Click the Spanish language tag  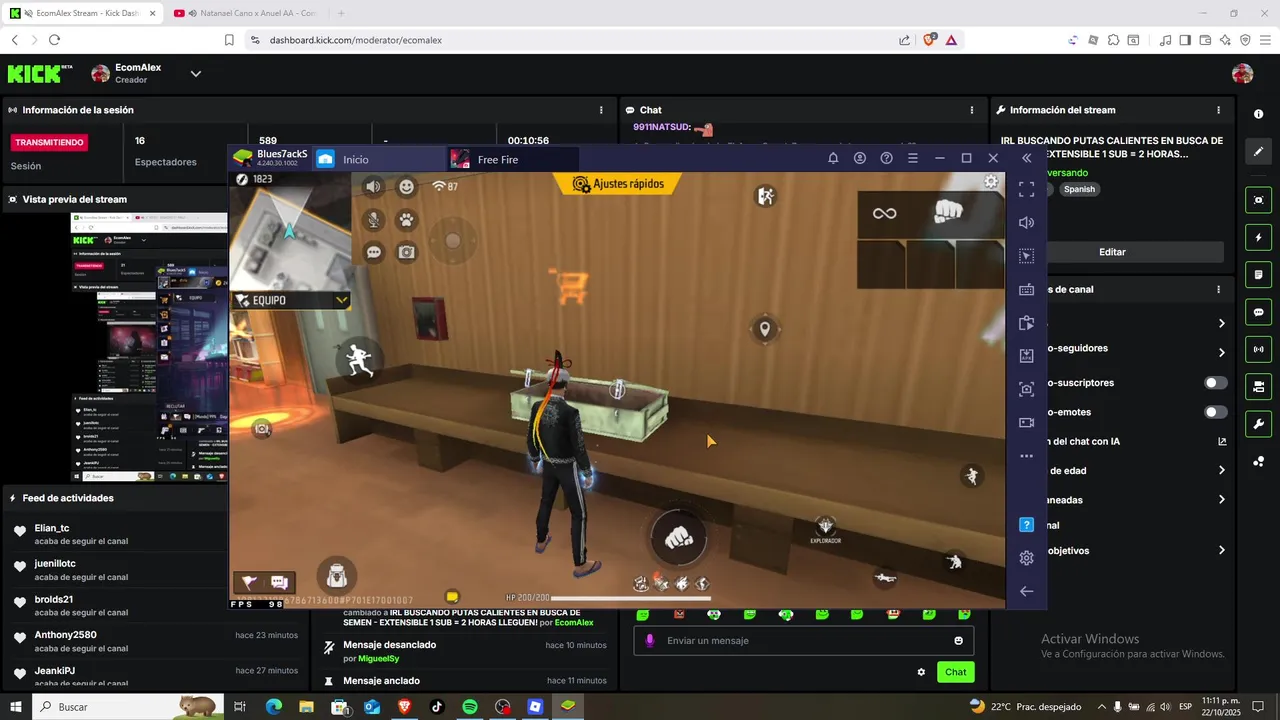point(1079,189)
